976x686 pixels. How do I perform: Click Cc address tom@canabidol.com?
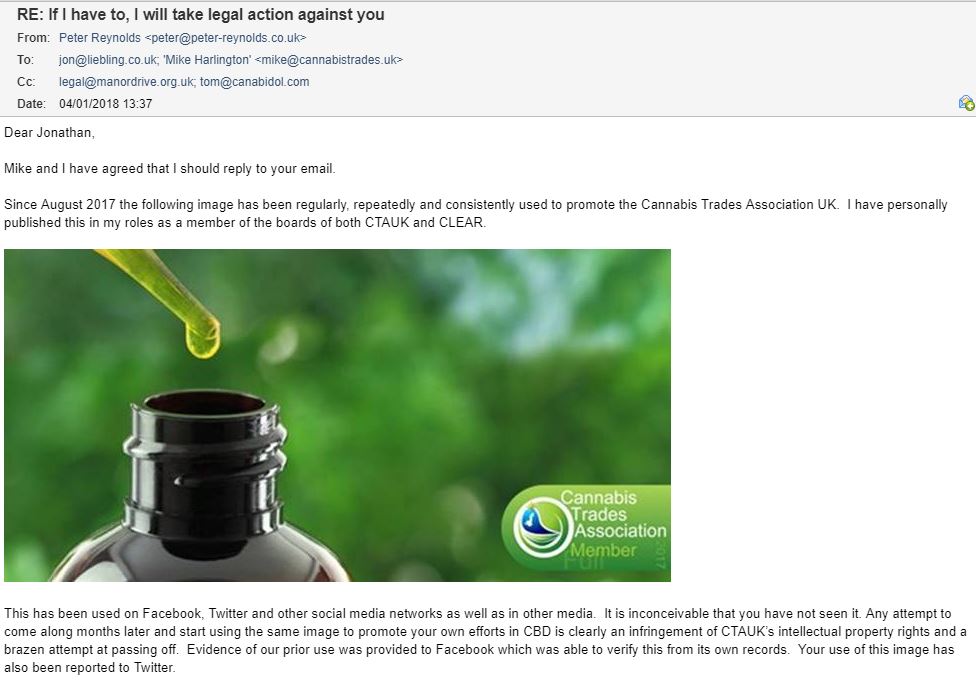255,82
